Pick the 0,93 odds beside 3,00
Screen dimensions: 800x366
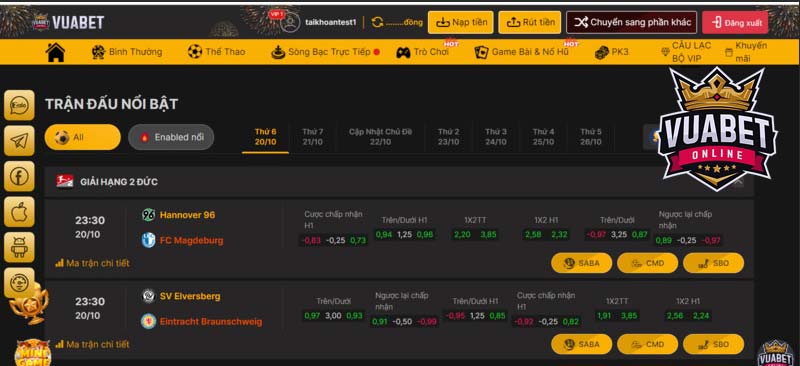click(x=355, y=316)
